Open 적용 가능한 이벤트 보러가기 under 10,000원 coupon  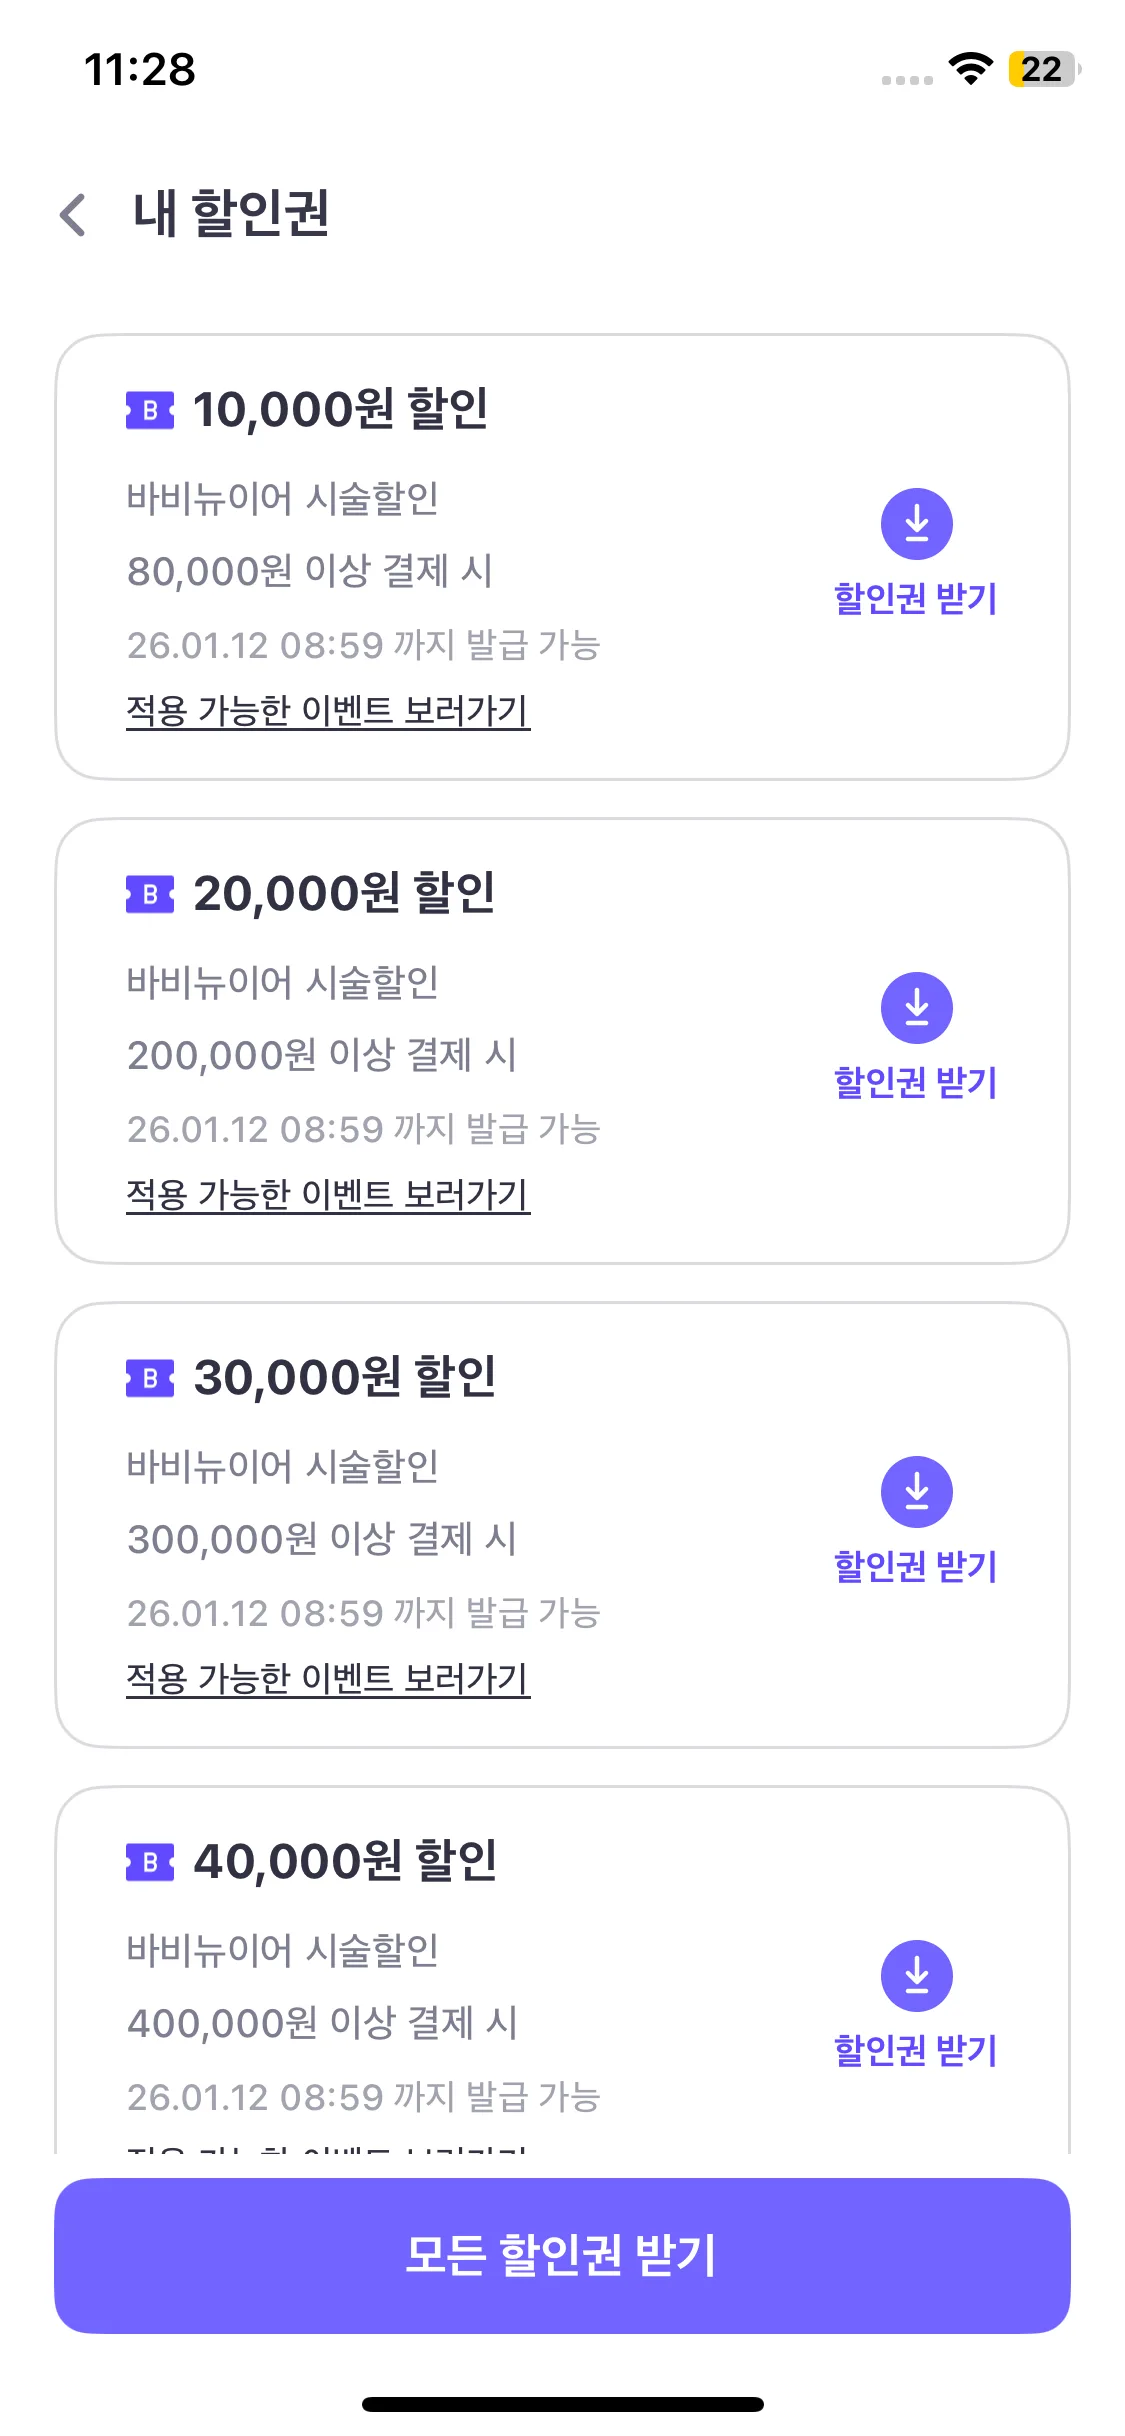tap(328, 711)
